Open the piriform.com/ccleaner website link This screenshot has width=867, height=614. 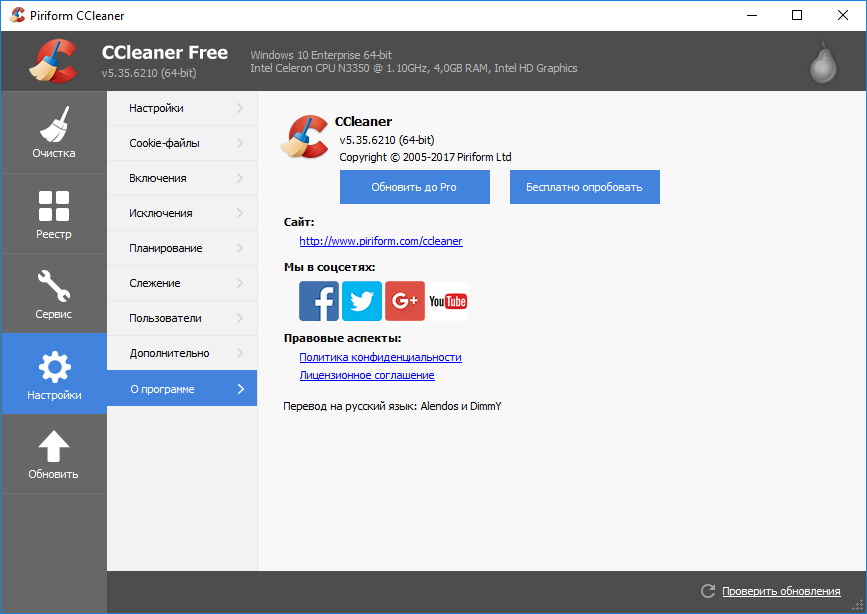coord(381,241)
